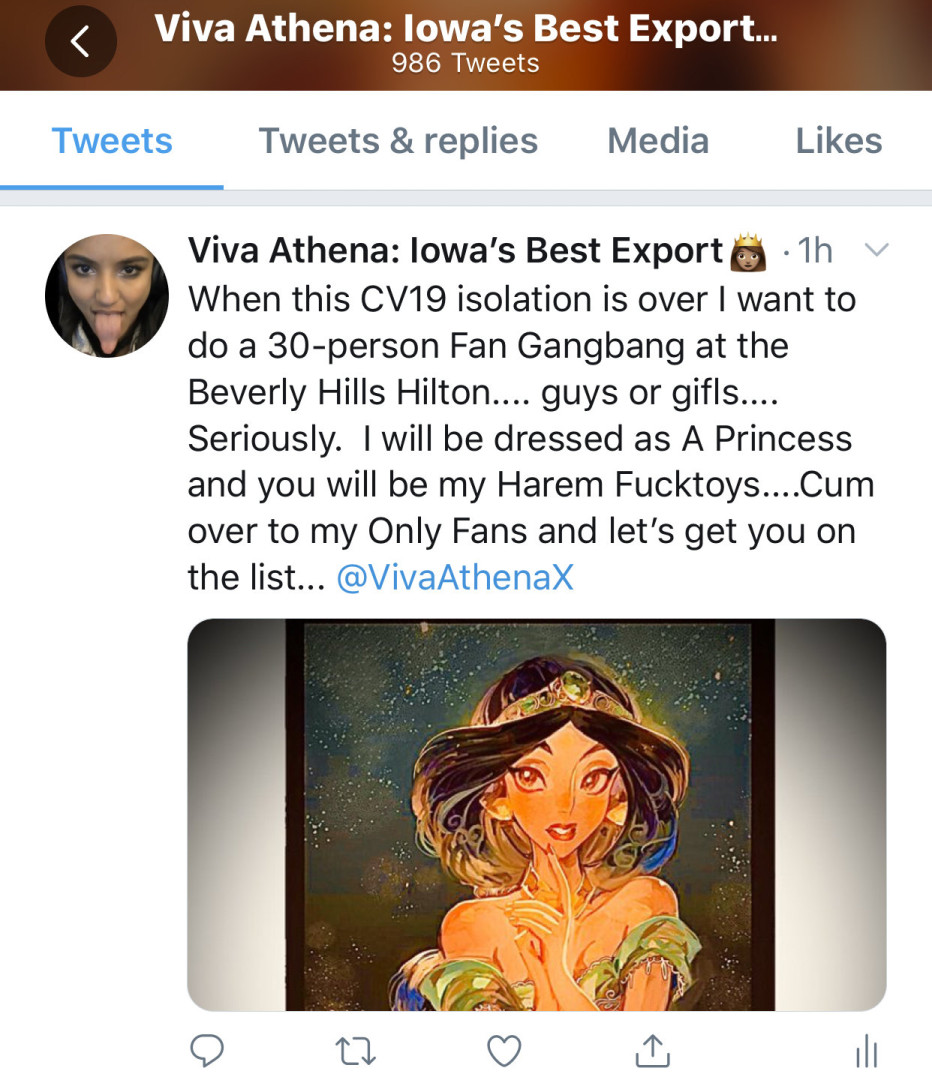Open the tweet author's profile avatar
This screenshot has height=1080, width=932.
tap(107, 296)
